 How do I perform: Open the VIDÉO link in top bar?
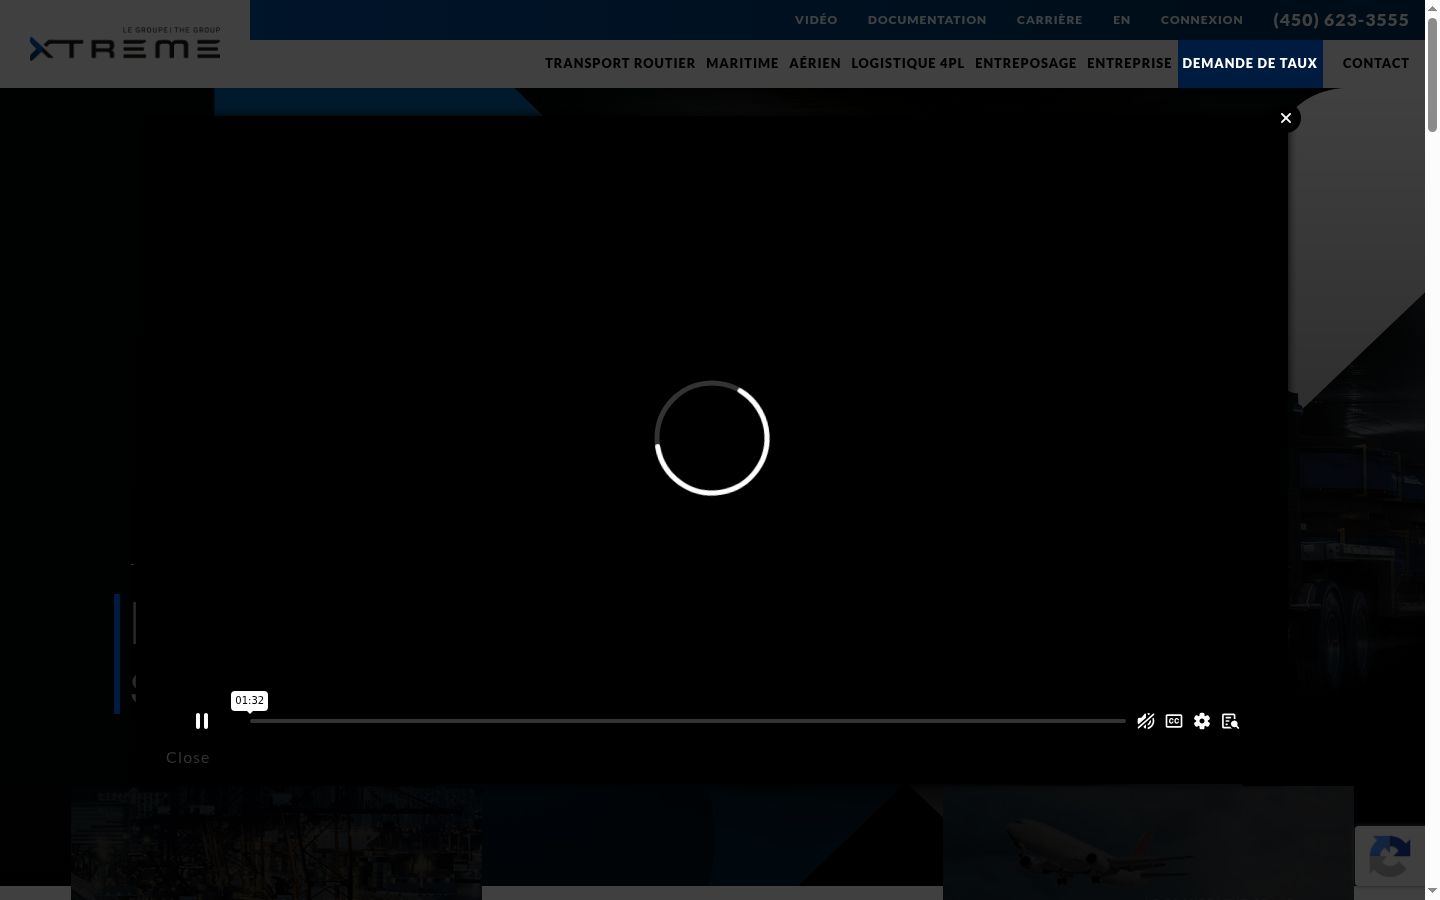click(816, 20)
